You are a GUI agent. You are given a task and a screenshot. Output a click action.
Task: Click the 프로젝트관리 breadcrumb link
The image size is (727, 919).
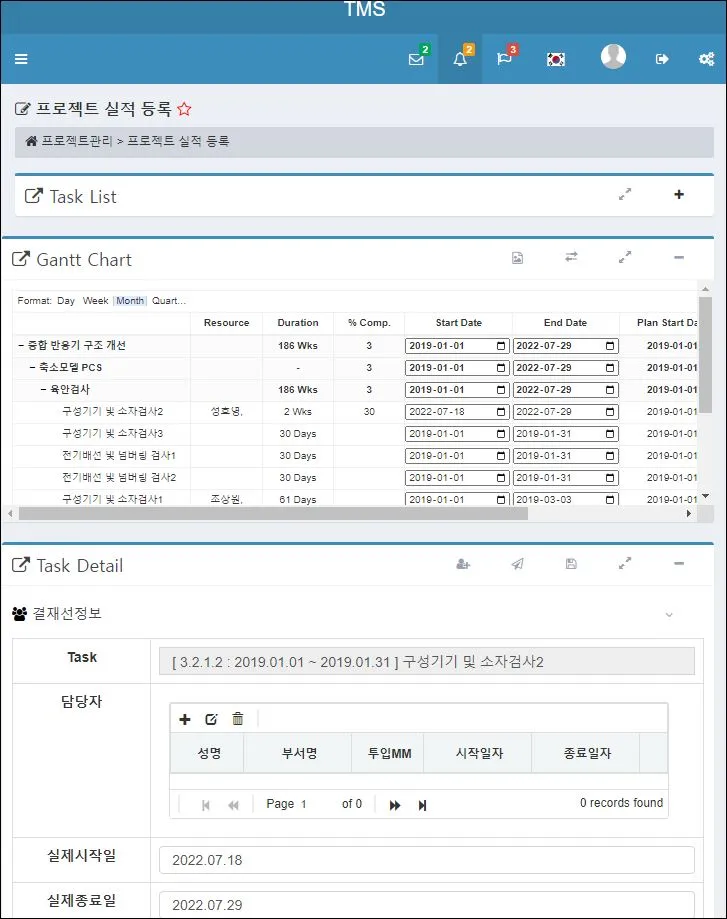click(x=76, y=141)
